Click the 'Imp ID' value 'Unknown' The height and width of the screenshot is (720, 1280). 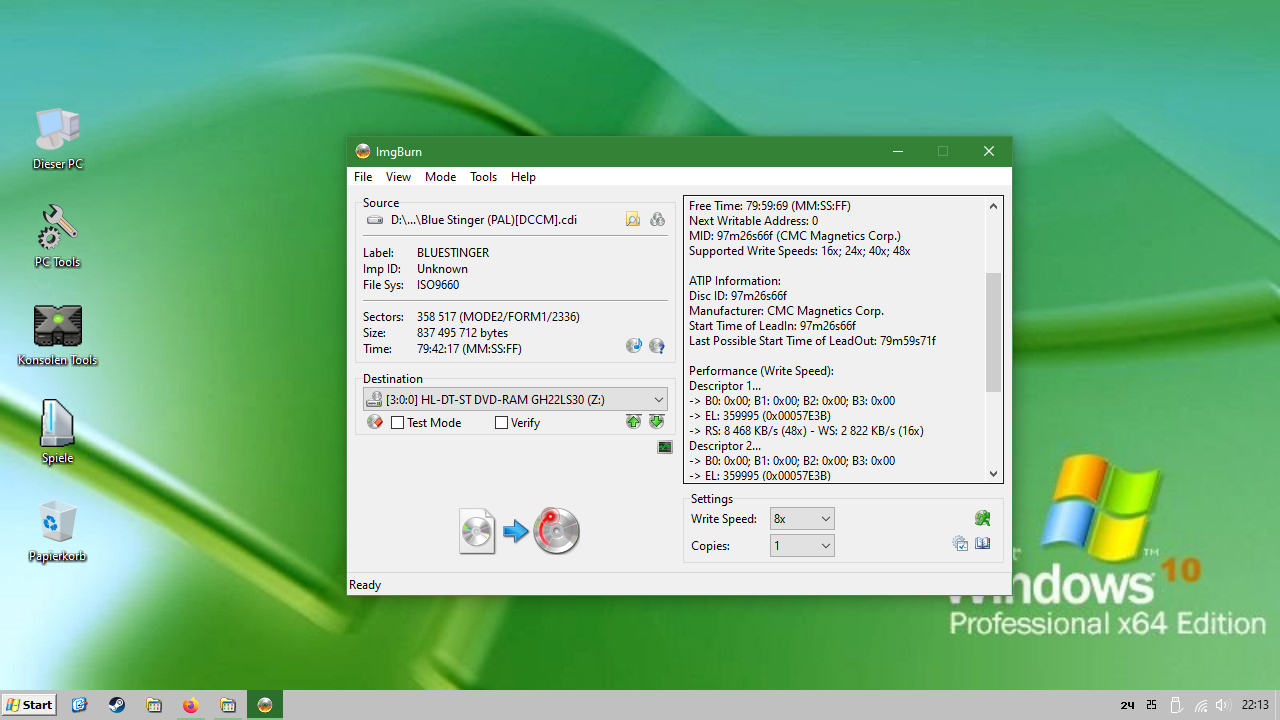coord(442,269)
